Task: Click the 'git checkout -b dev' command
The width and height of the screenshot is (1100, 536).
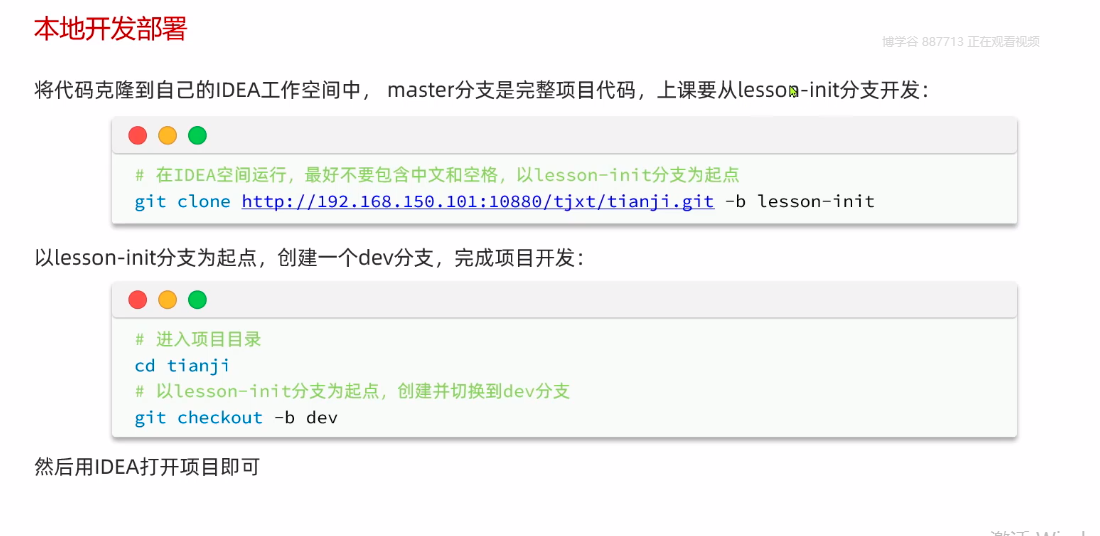Action: tap(236, 417)
